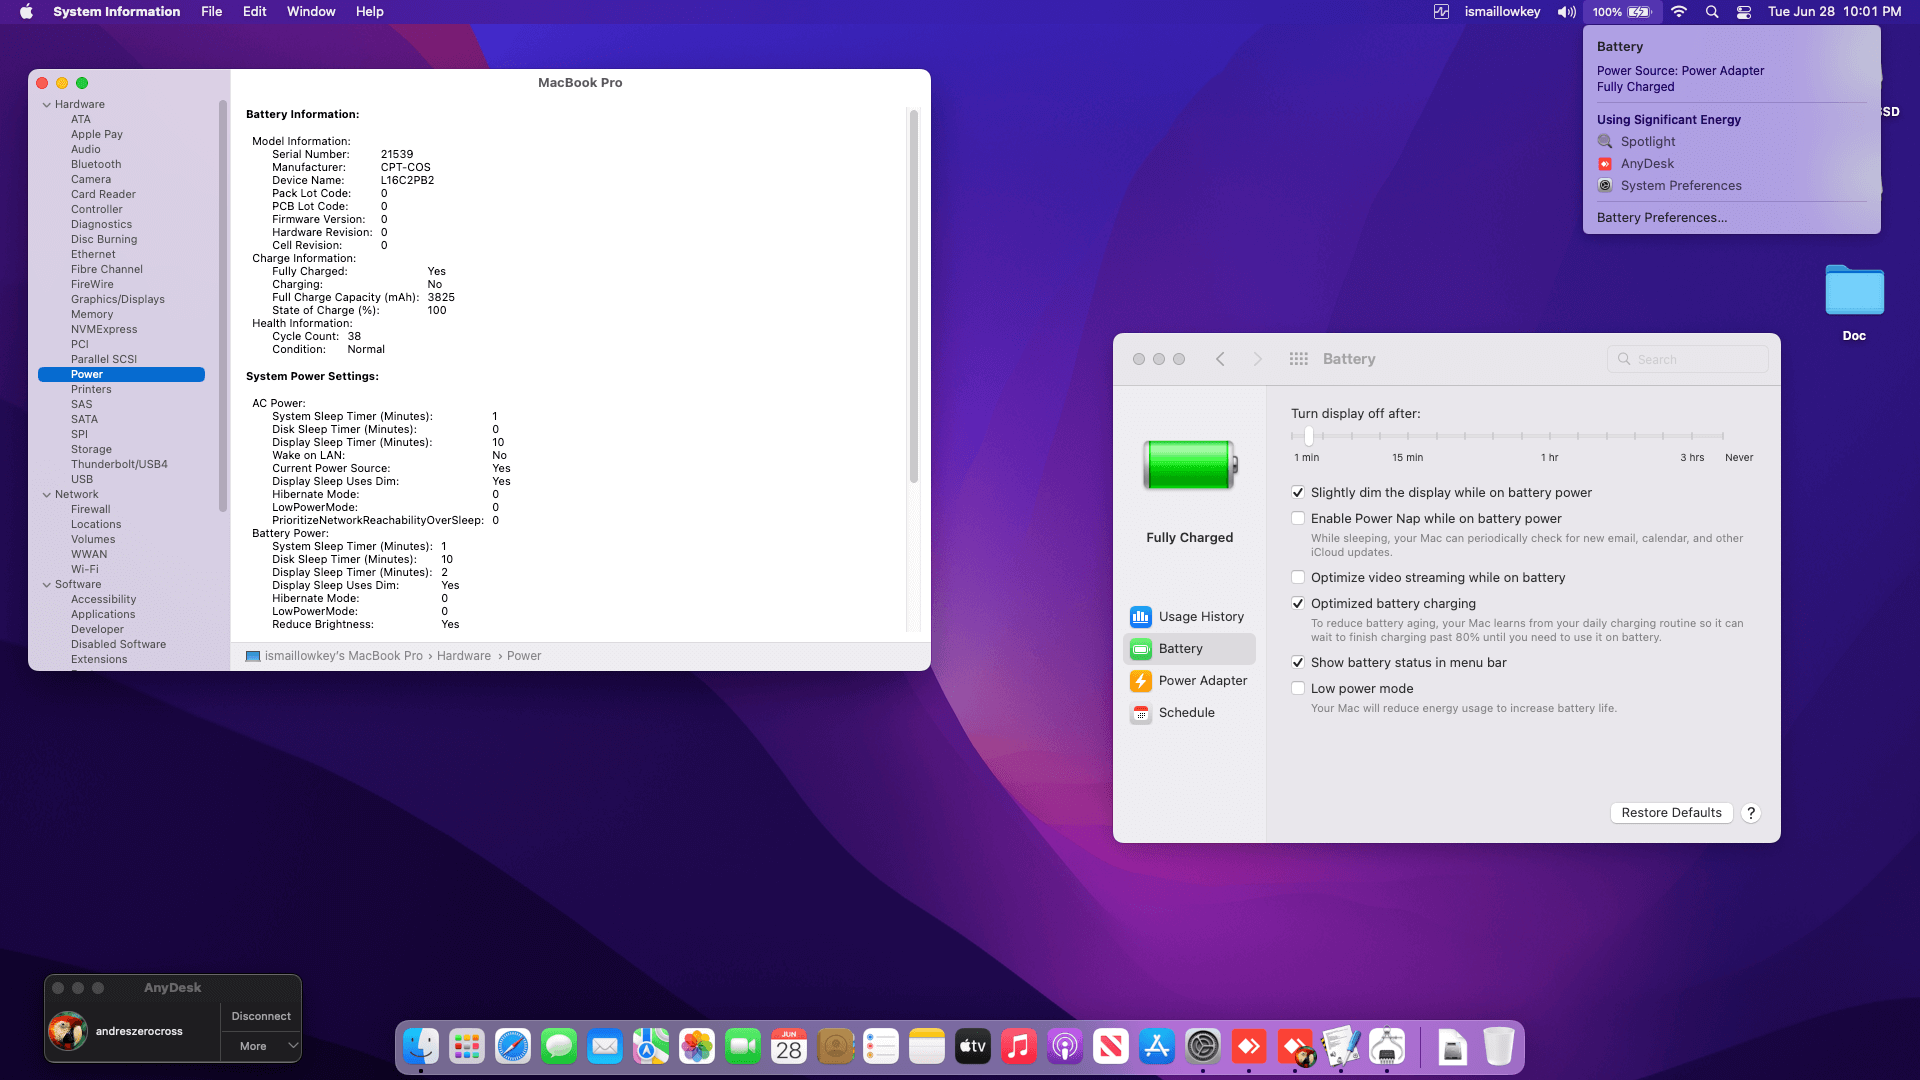Open Apple TV app in the Dock
Image resolution: width=1920 pixels, height=1080 pixels.
(973, 1047)
